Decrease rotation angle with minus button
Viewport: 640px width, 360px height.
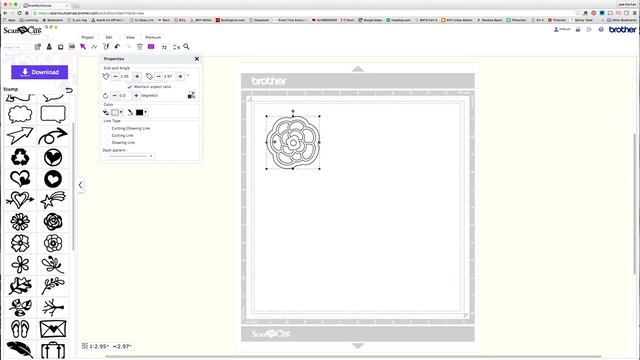click(x=114, y=96)
